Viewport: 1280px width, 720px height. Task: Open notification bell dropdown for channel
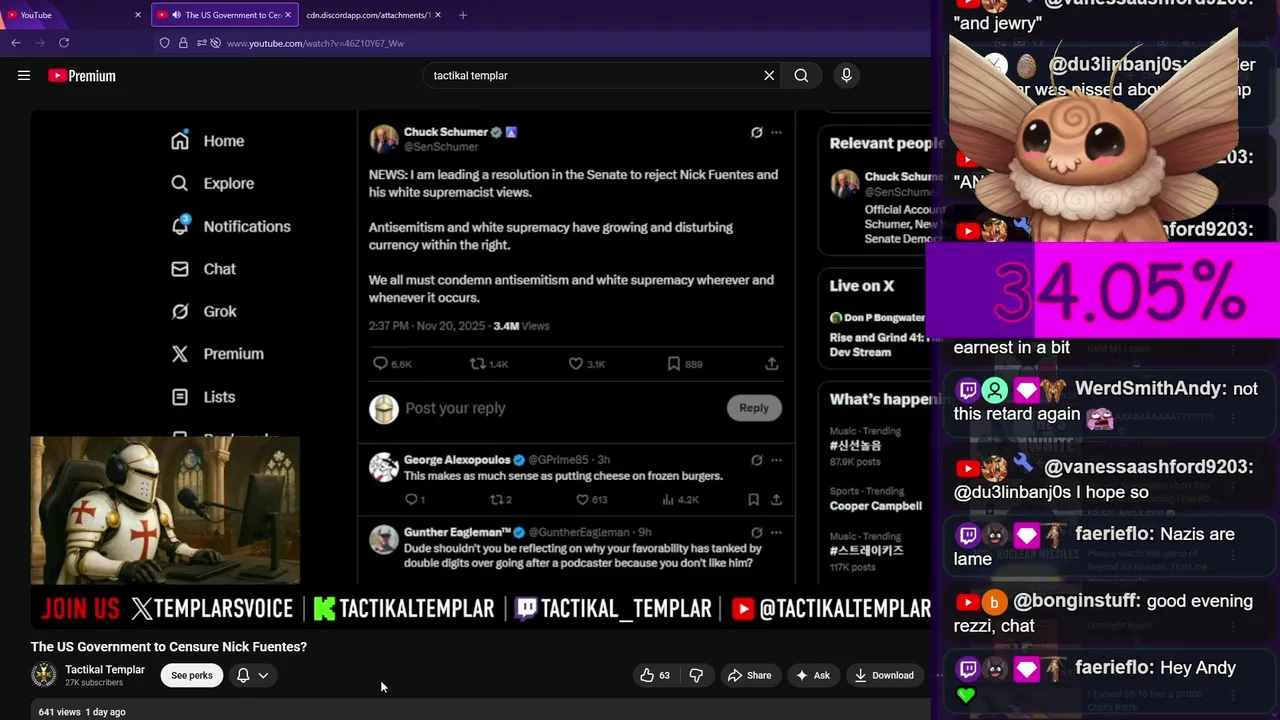tap(252, 675)
